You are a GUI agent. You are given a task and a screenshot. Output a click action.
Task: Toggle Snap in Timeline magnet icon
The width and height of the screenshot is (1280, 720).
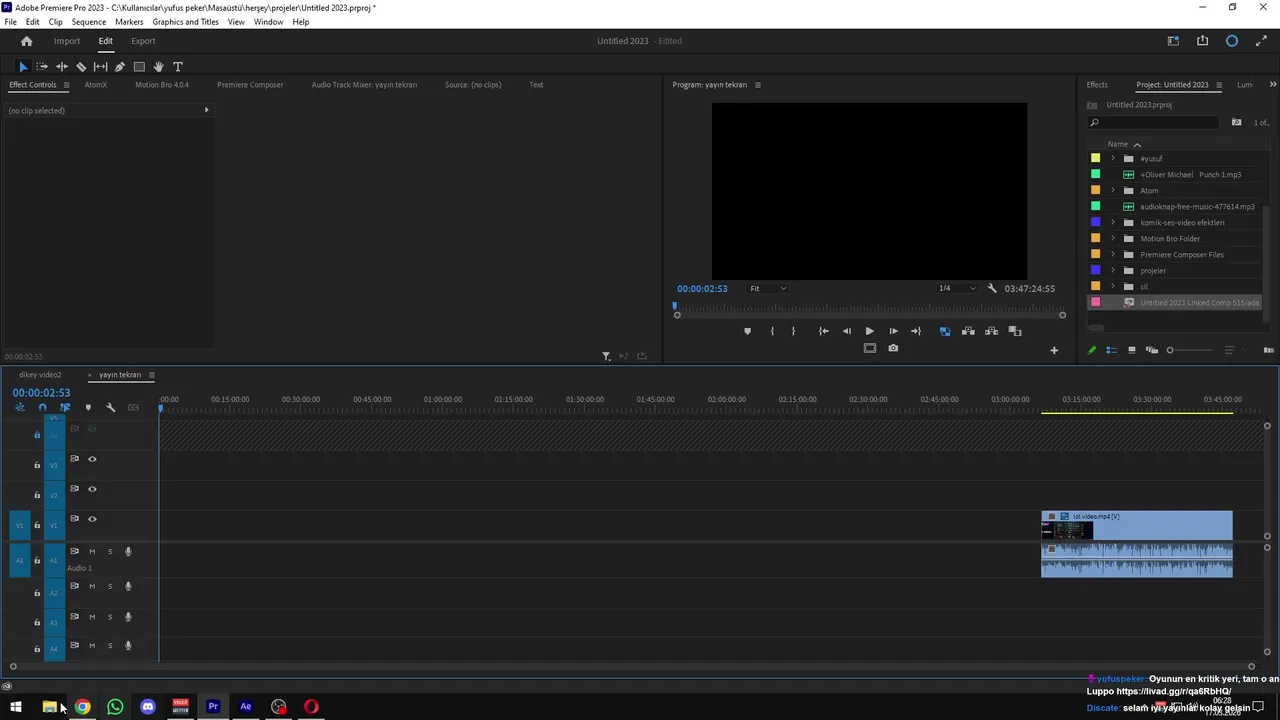[42, 407]
